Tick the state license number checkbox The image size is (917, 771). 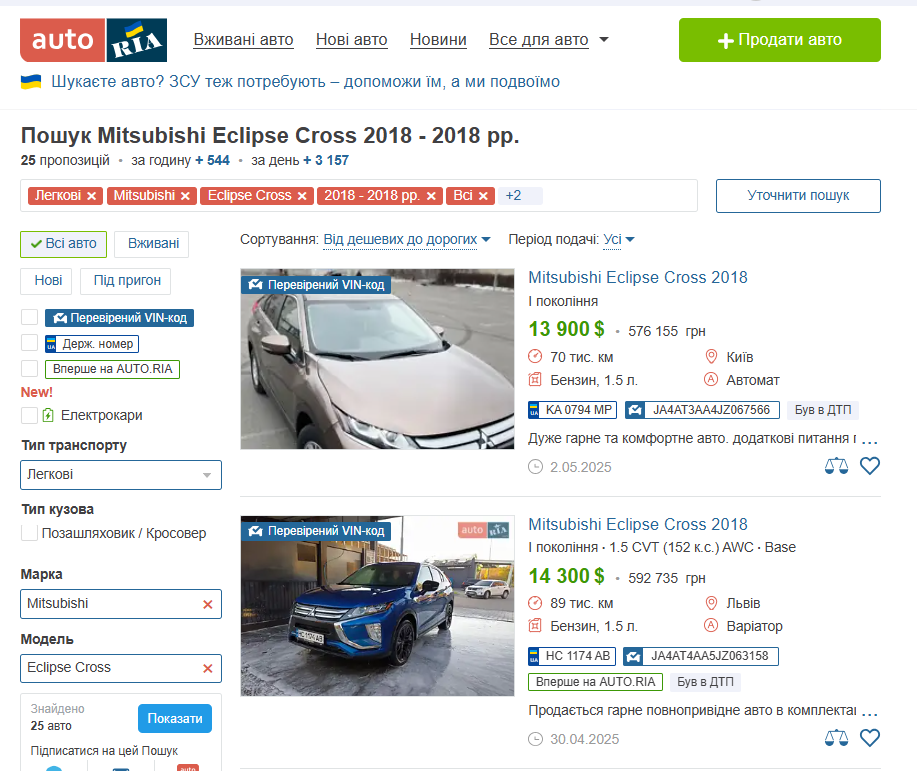coord(30,343)
